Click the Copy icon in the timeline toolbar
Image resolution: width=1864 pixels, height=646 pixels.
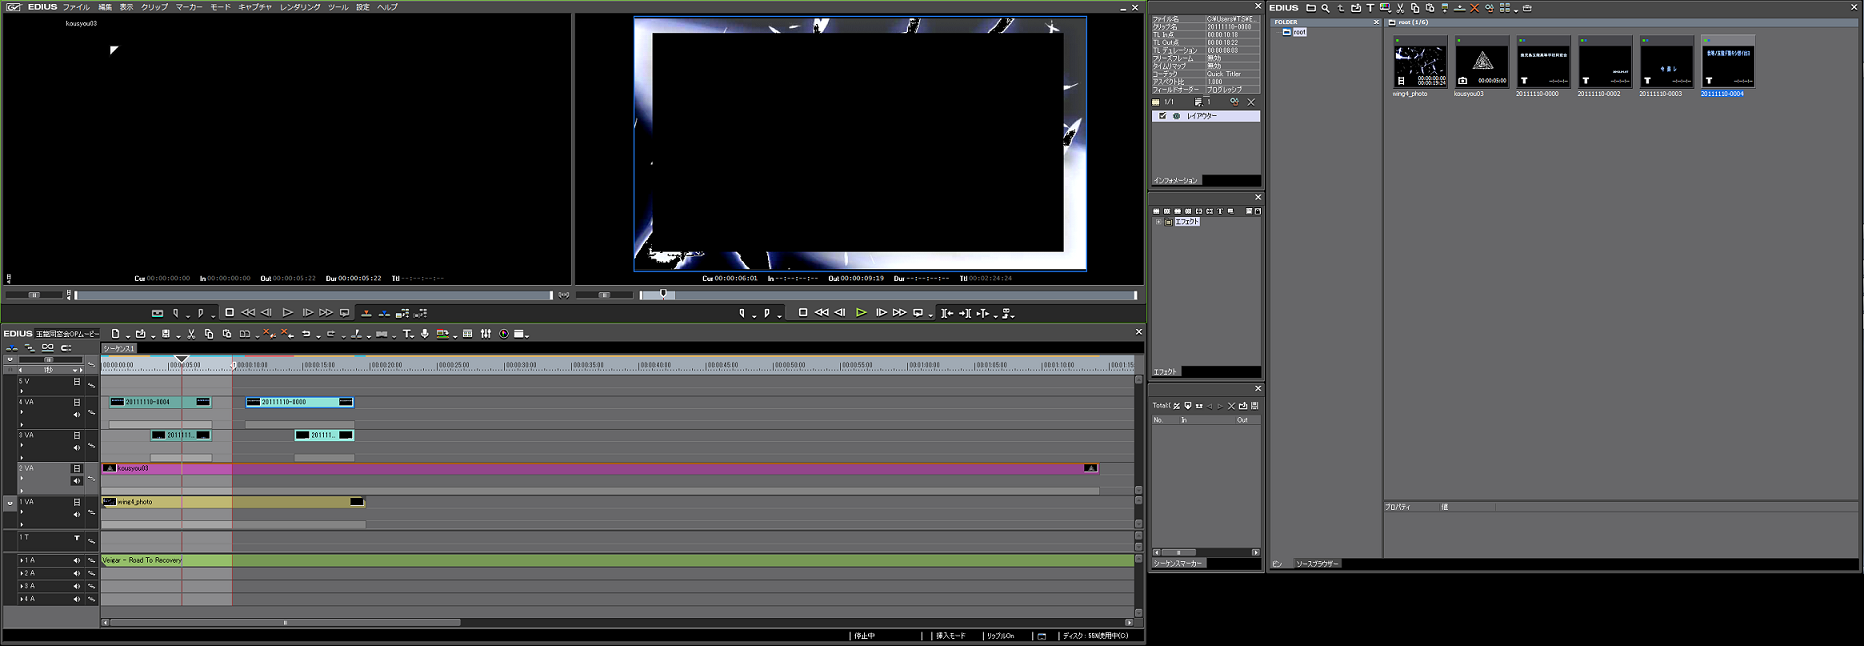pyautogui.click(x=209, y=334)
